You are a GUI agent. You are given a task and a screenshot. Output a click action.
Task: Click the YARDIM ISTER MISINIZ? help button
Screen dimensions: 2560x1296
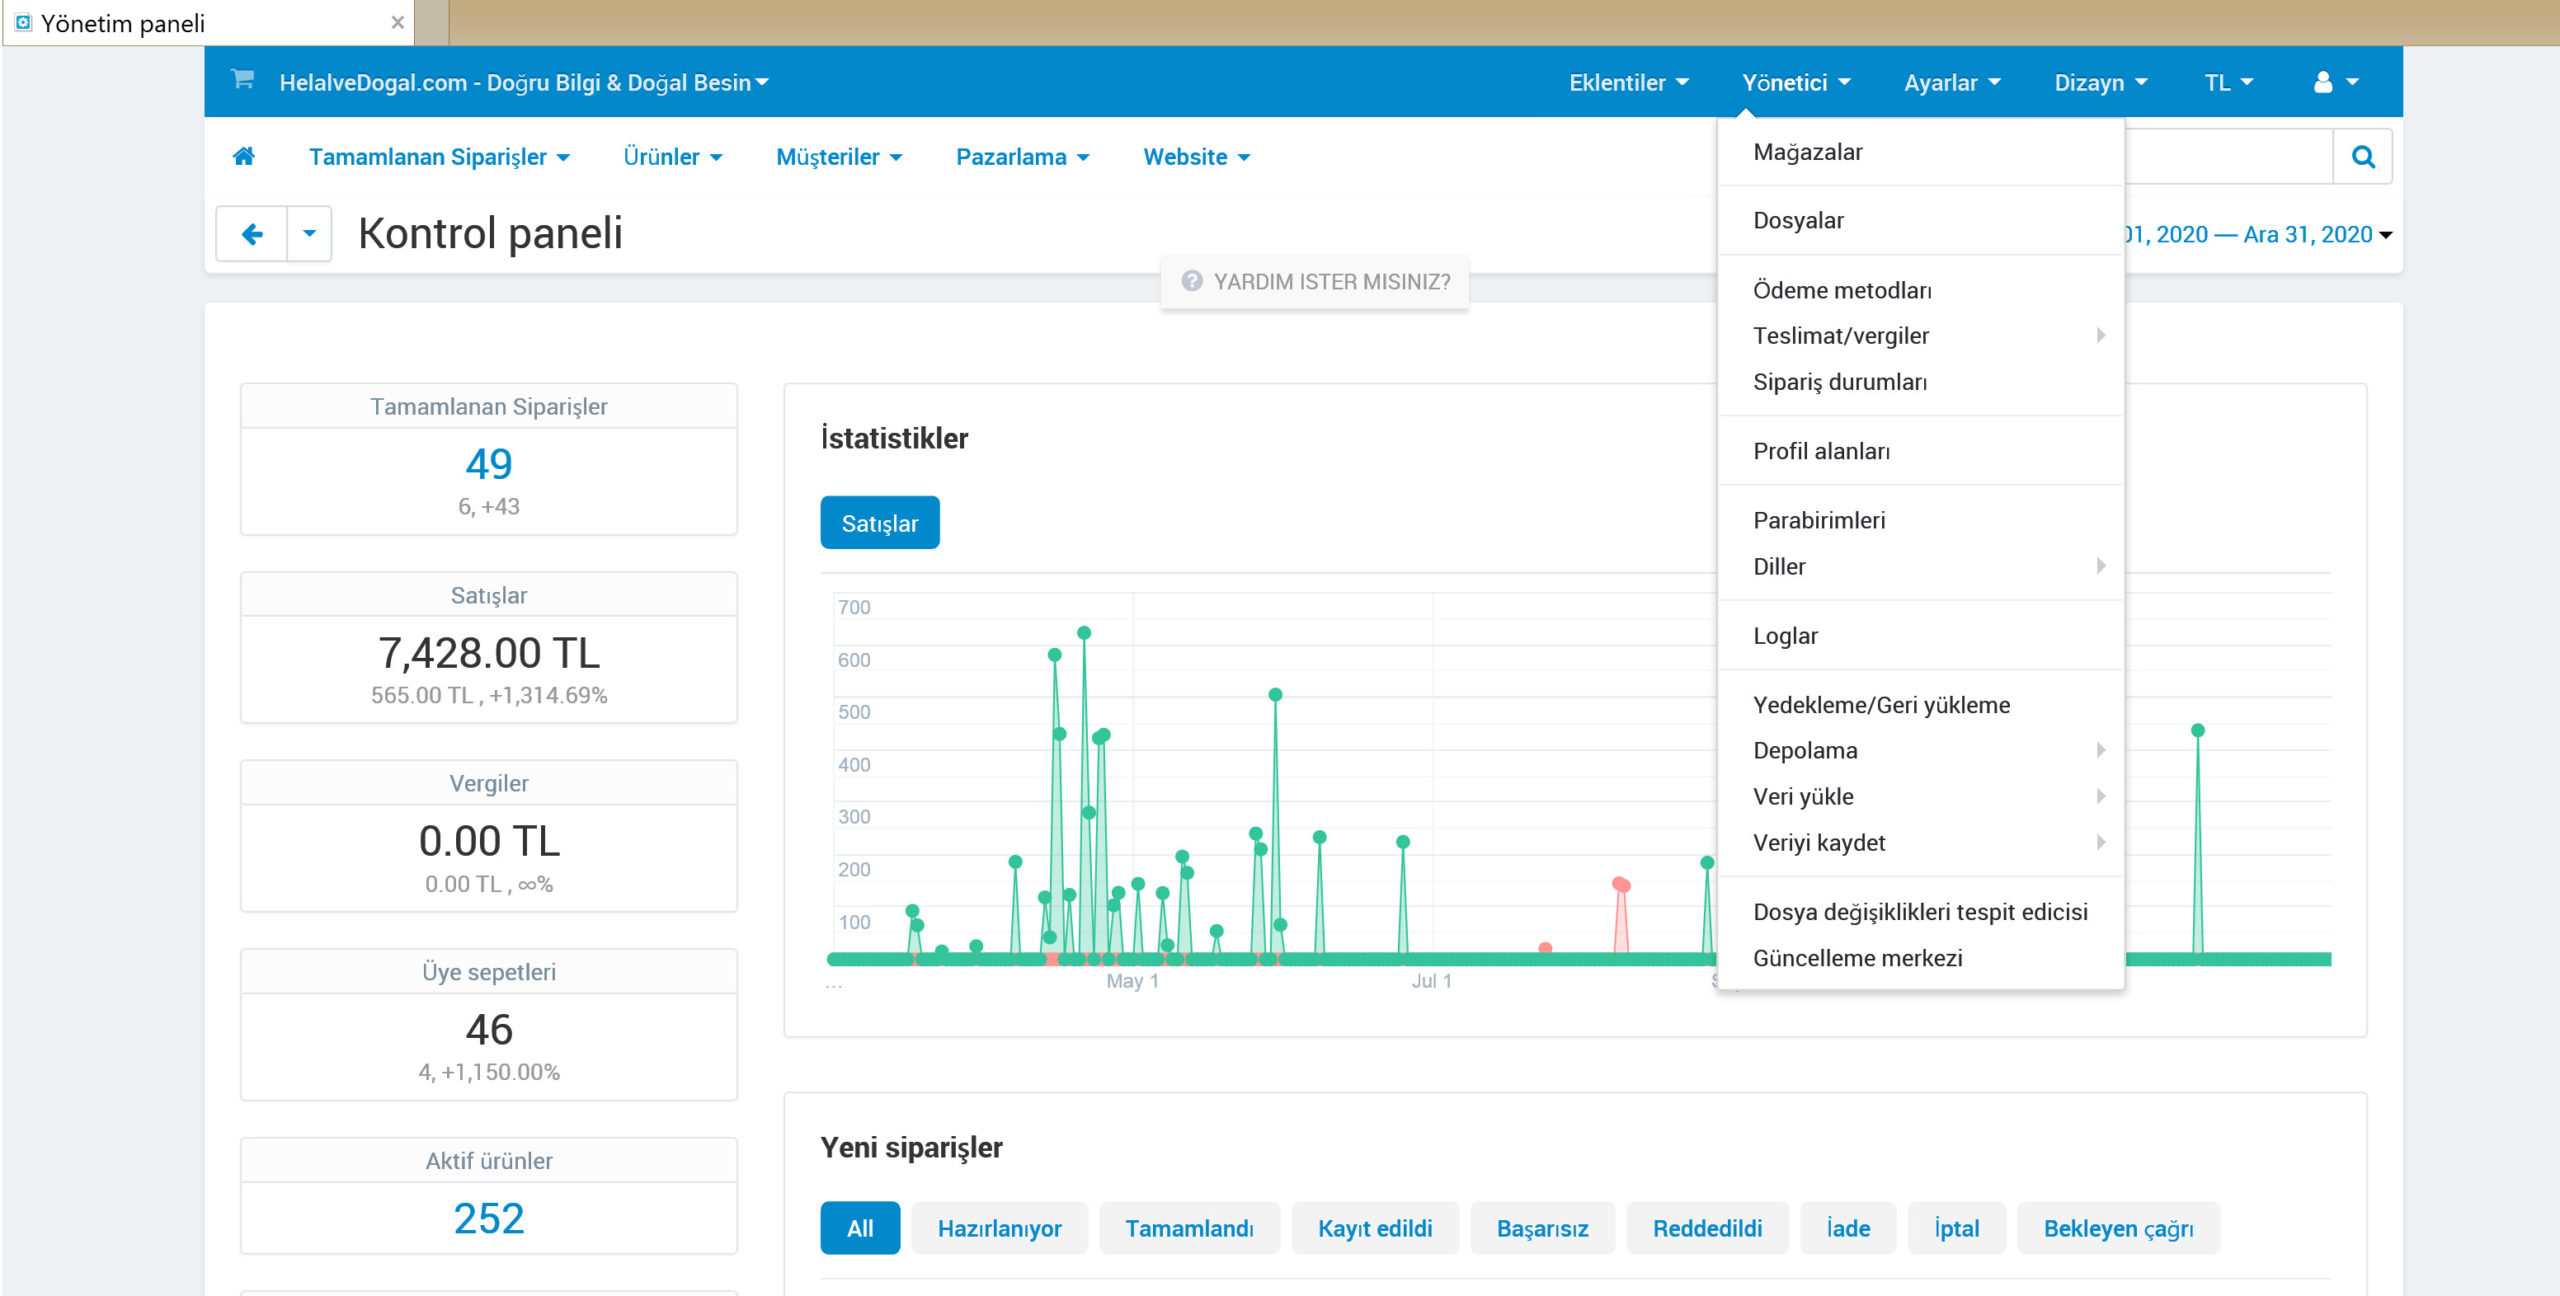(x=1315, y=282)
